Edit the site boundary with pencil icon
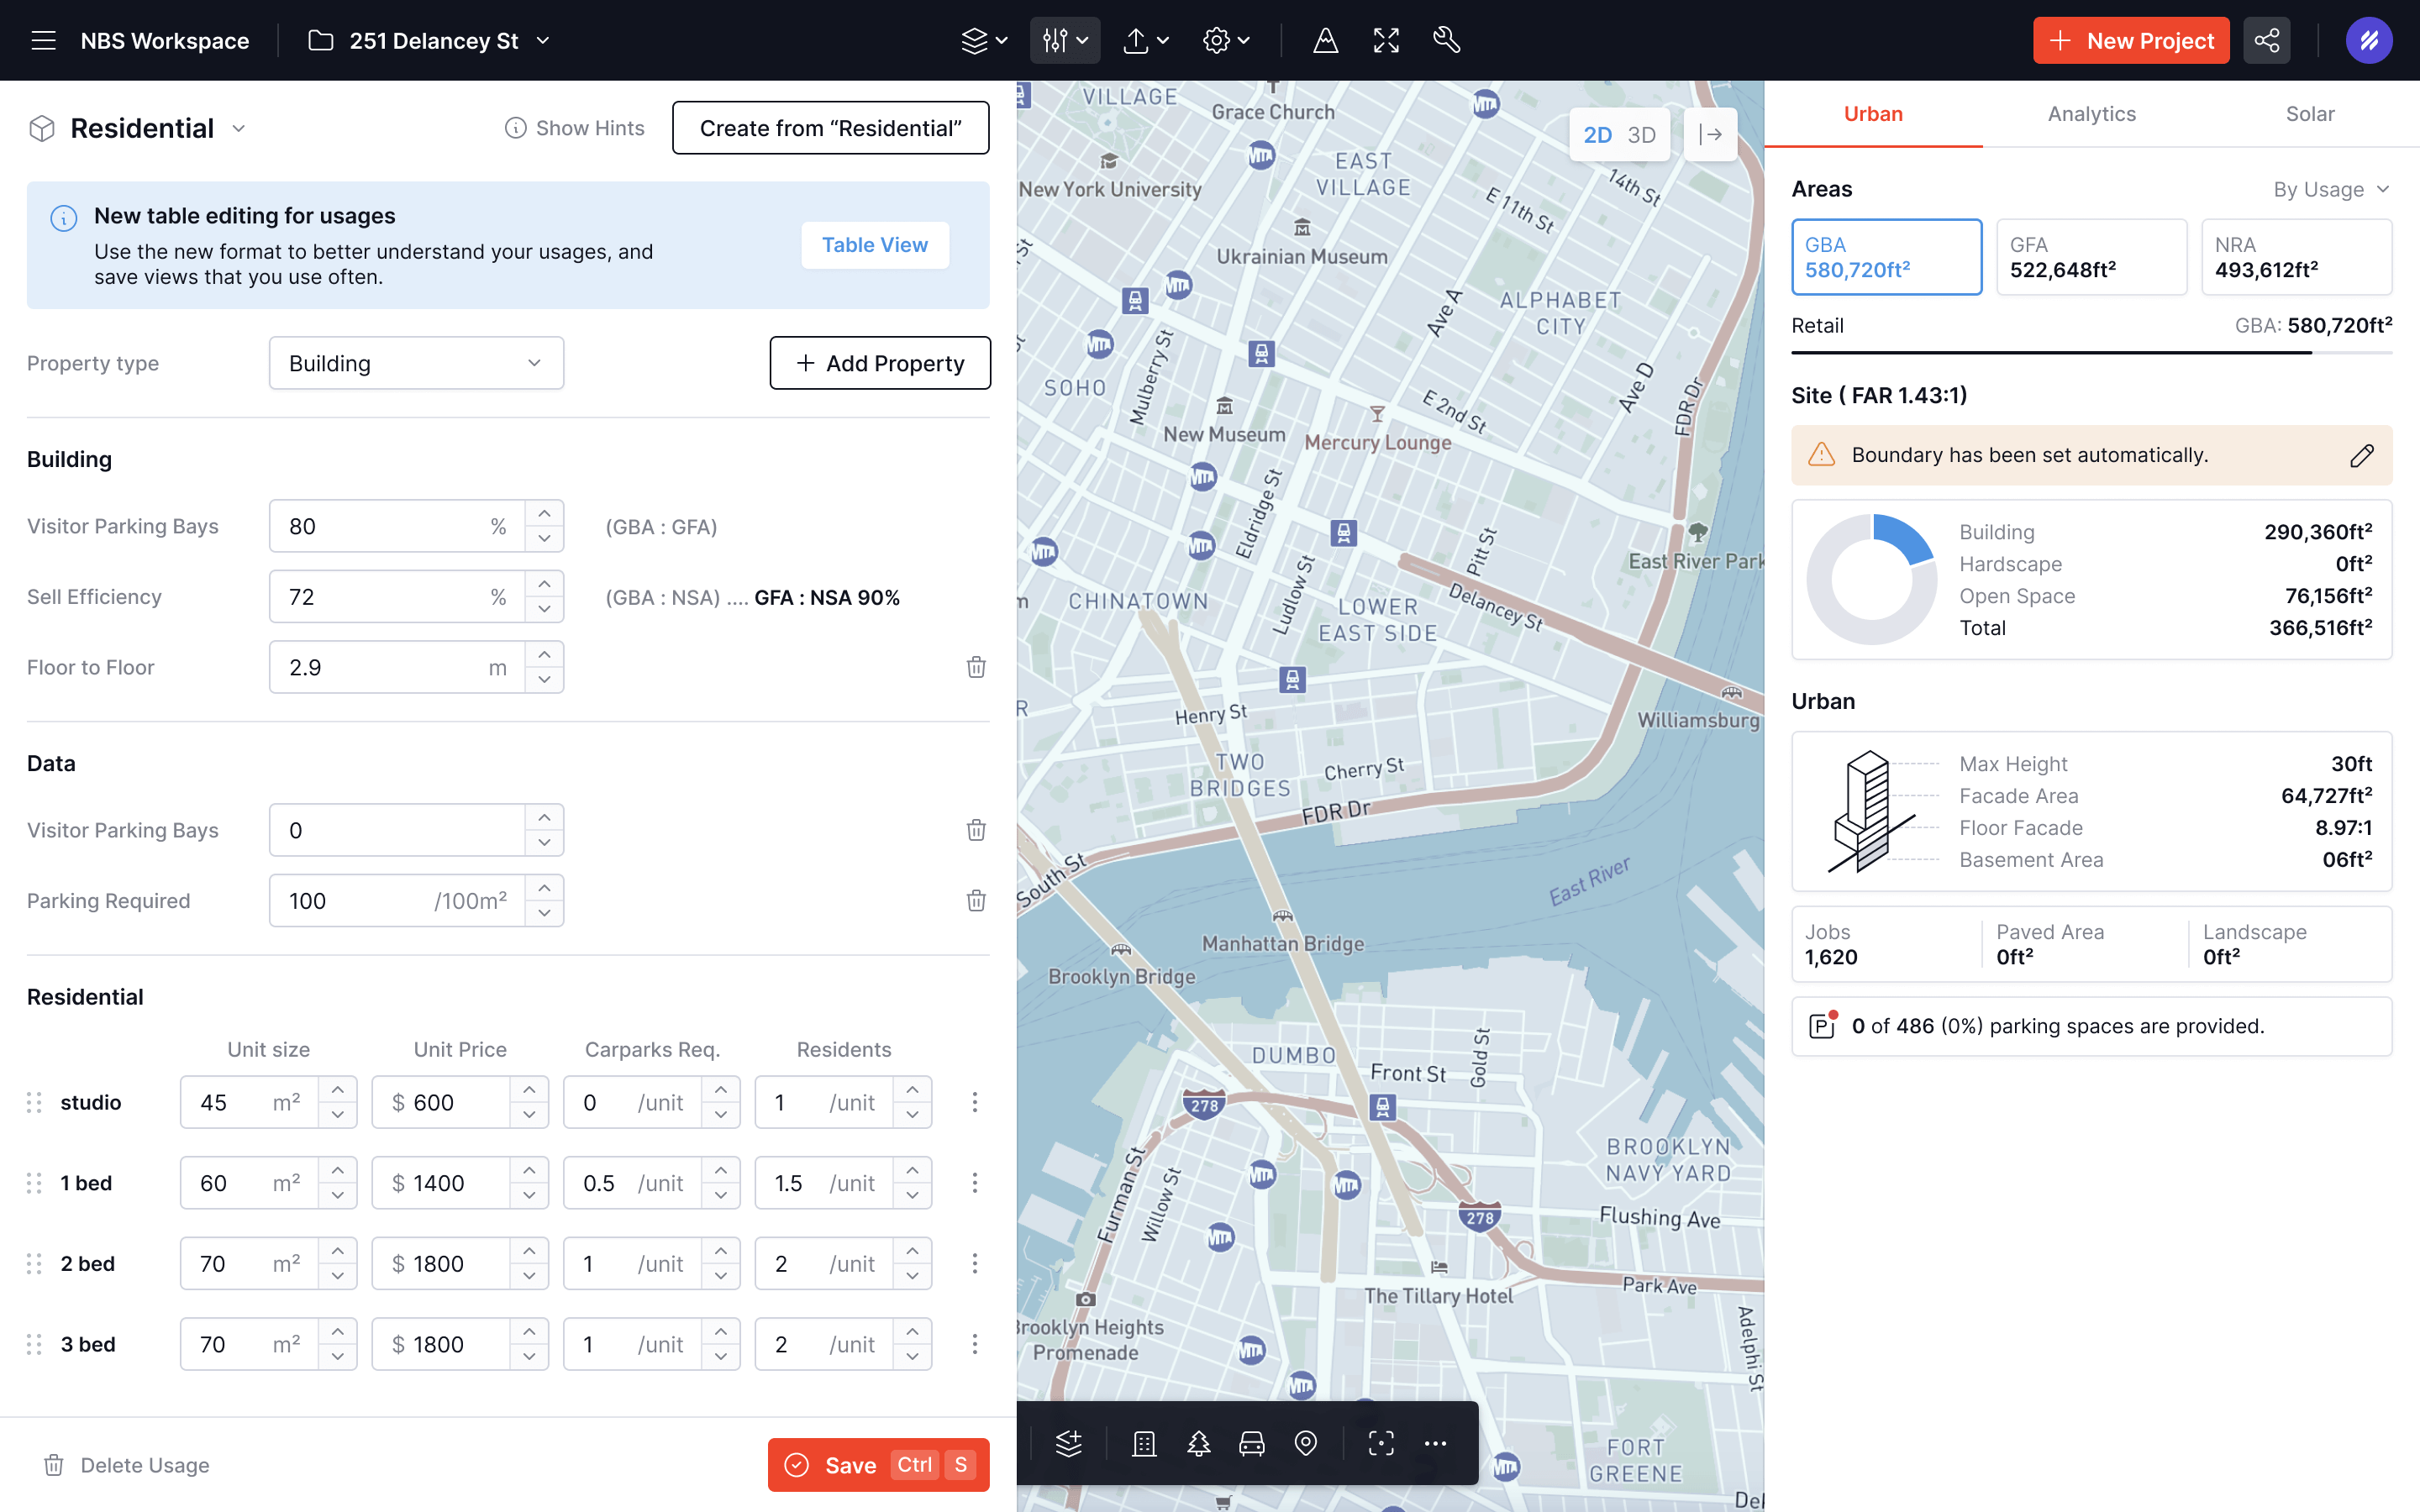Screen dimensions: 2420x1512 (x=2361, y=456)
